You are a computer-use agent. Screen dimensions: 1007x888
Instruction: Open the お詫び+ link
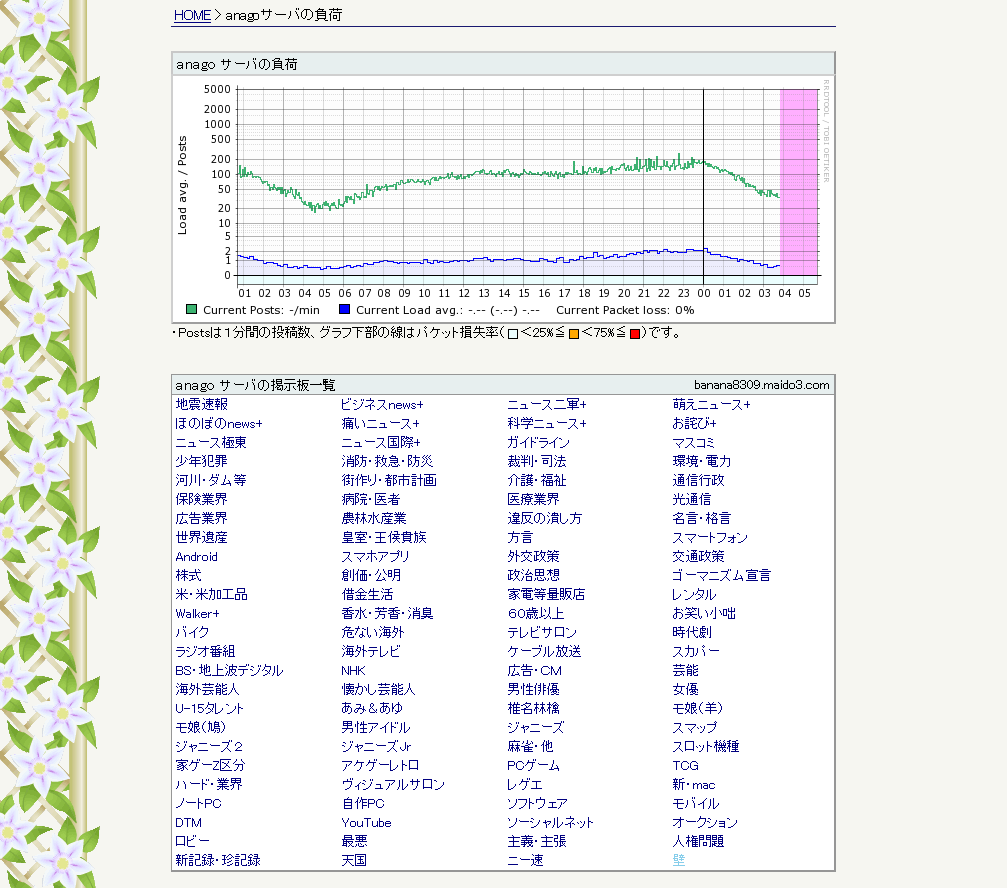[694, 424]
